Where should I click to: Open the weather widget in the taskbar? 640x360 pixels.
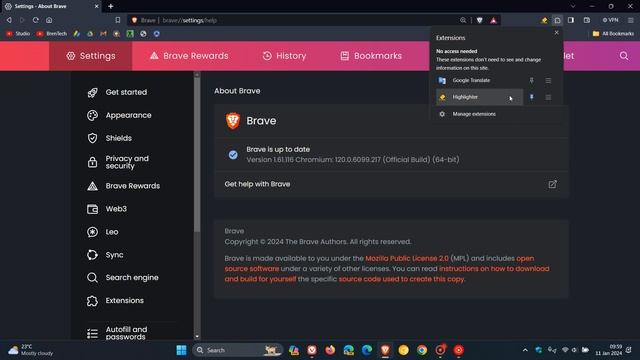(31, 350)
